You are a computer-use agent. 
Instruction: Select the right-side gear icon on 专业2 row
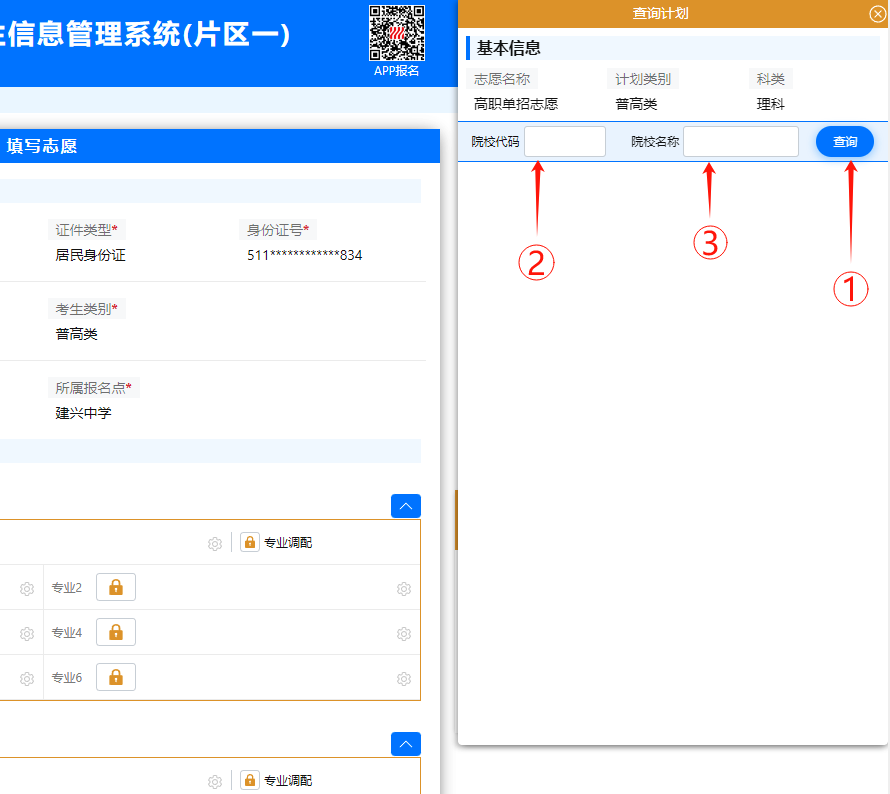[x=403, y=587]
